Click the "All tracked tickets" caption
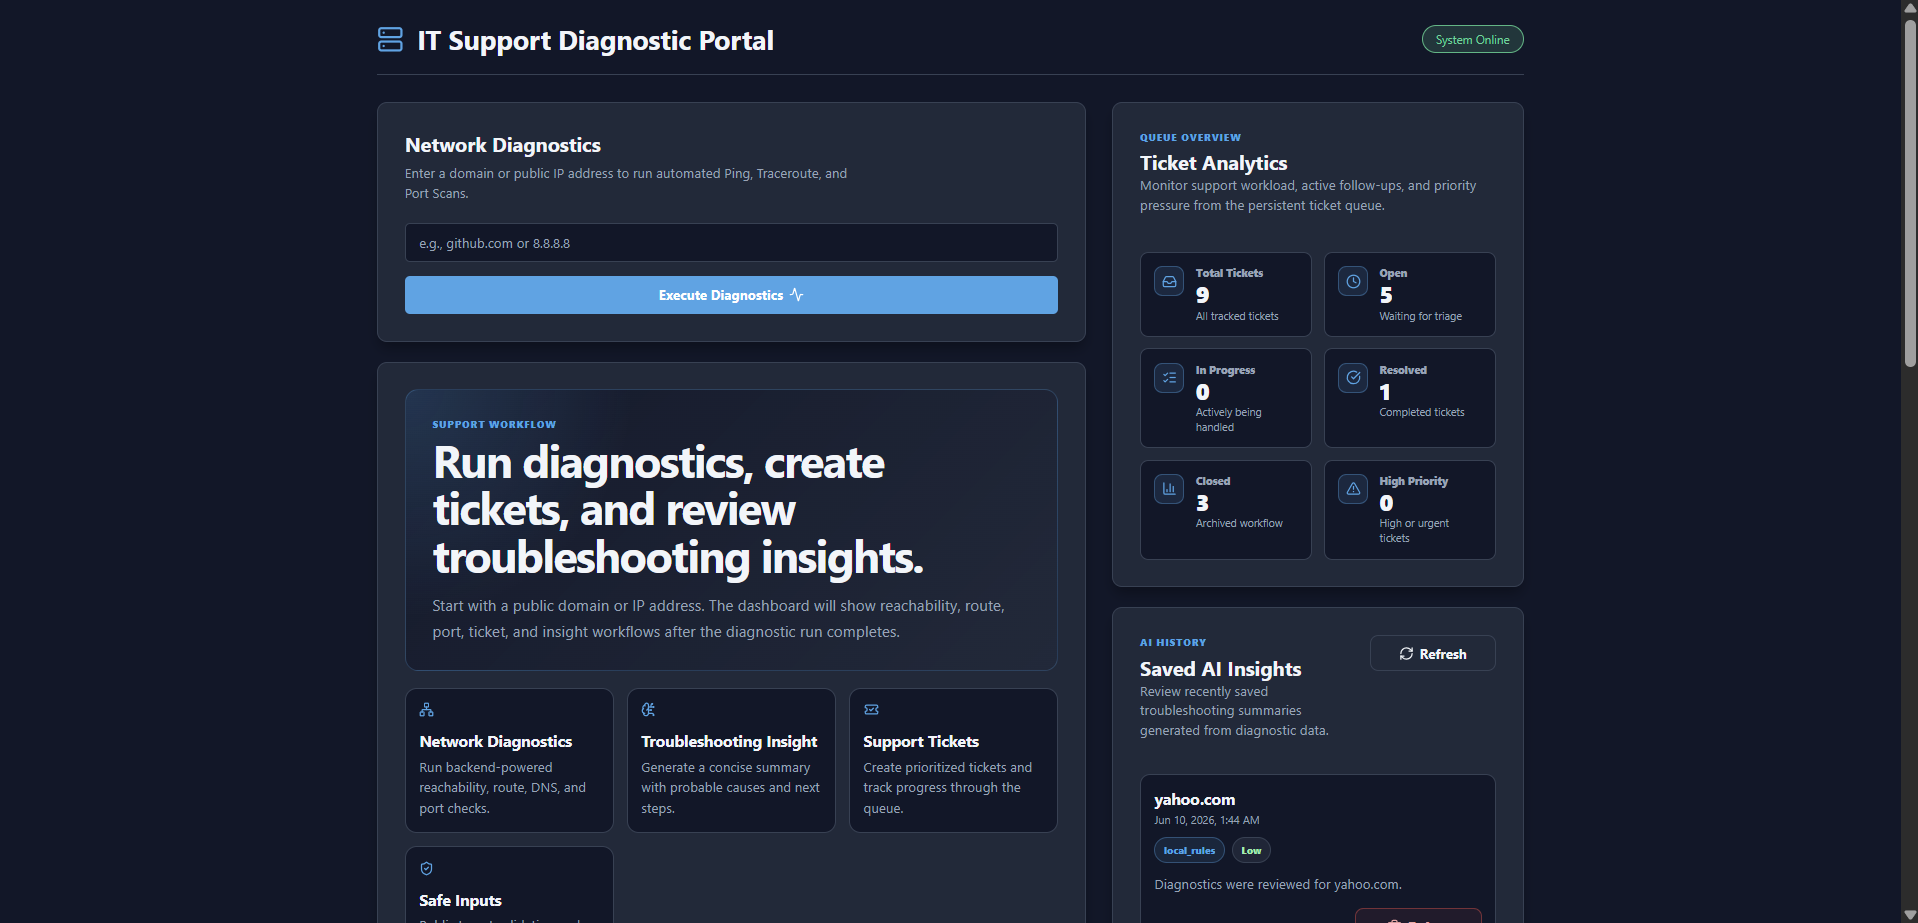This screenshot has height=923, width=1918. pos(1237,317)
